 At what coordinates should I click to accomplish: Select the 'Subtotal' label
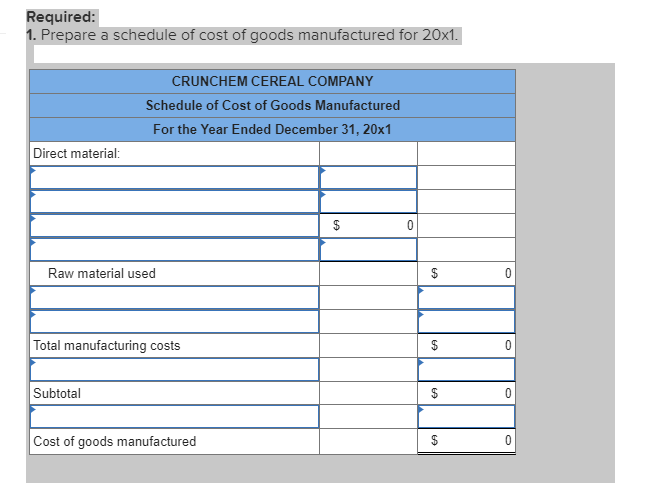(57, 394)
